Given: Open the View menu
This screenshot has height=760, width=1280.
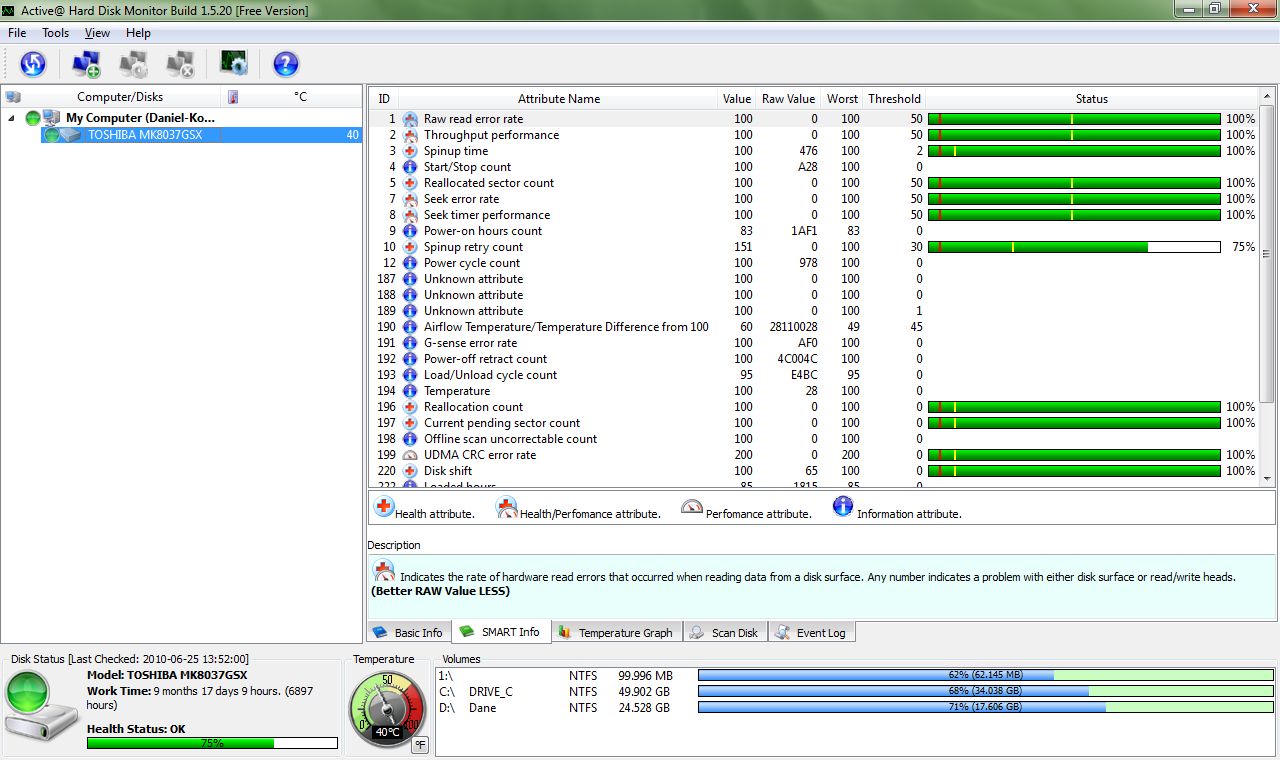Looking at the screenshot, I should tap(97, 32).
